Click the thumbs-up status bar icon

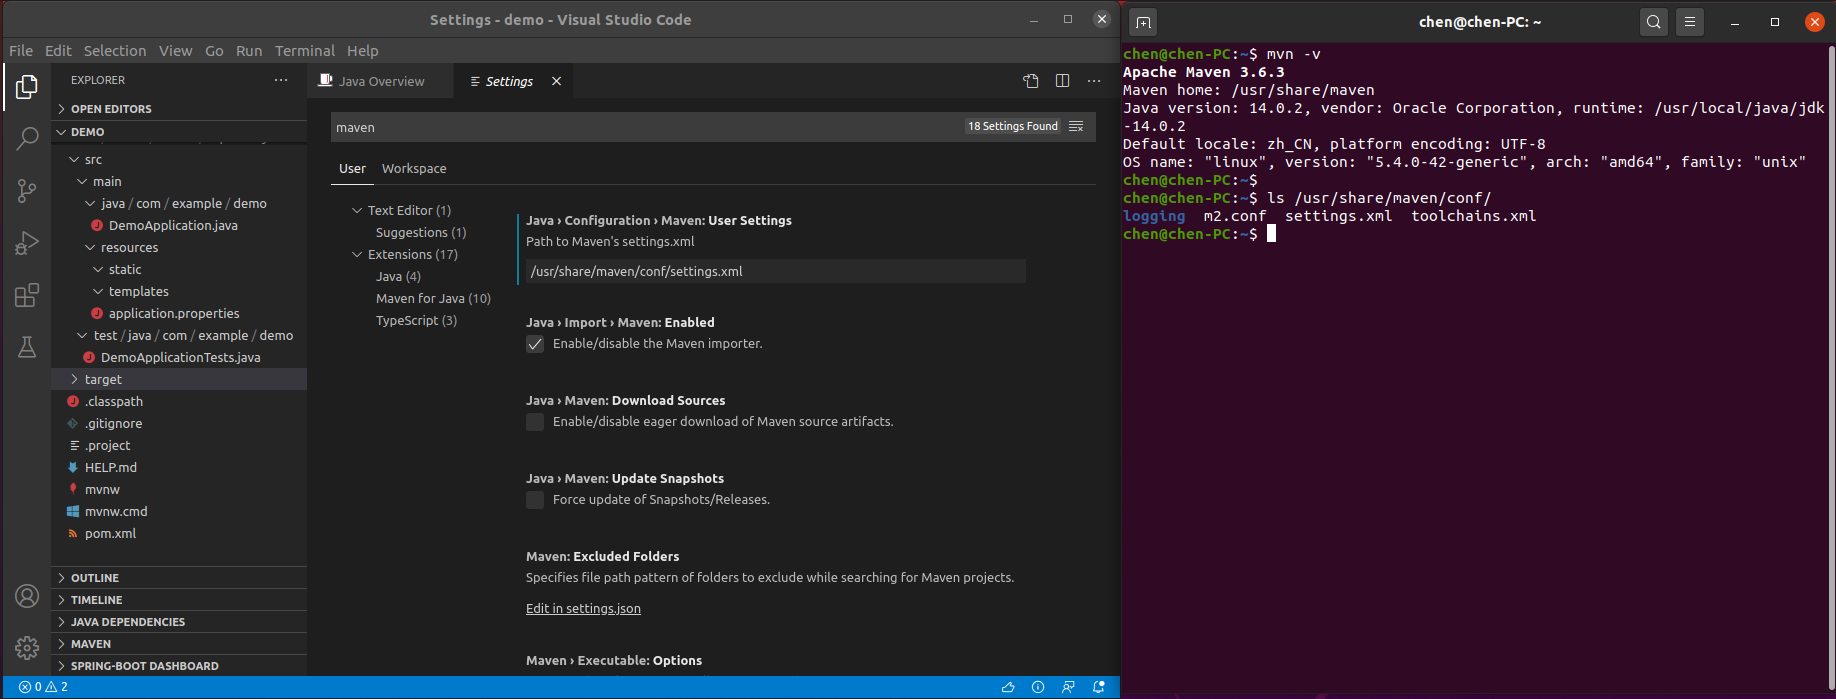click(x=1008, y=687)
